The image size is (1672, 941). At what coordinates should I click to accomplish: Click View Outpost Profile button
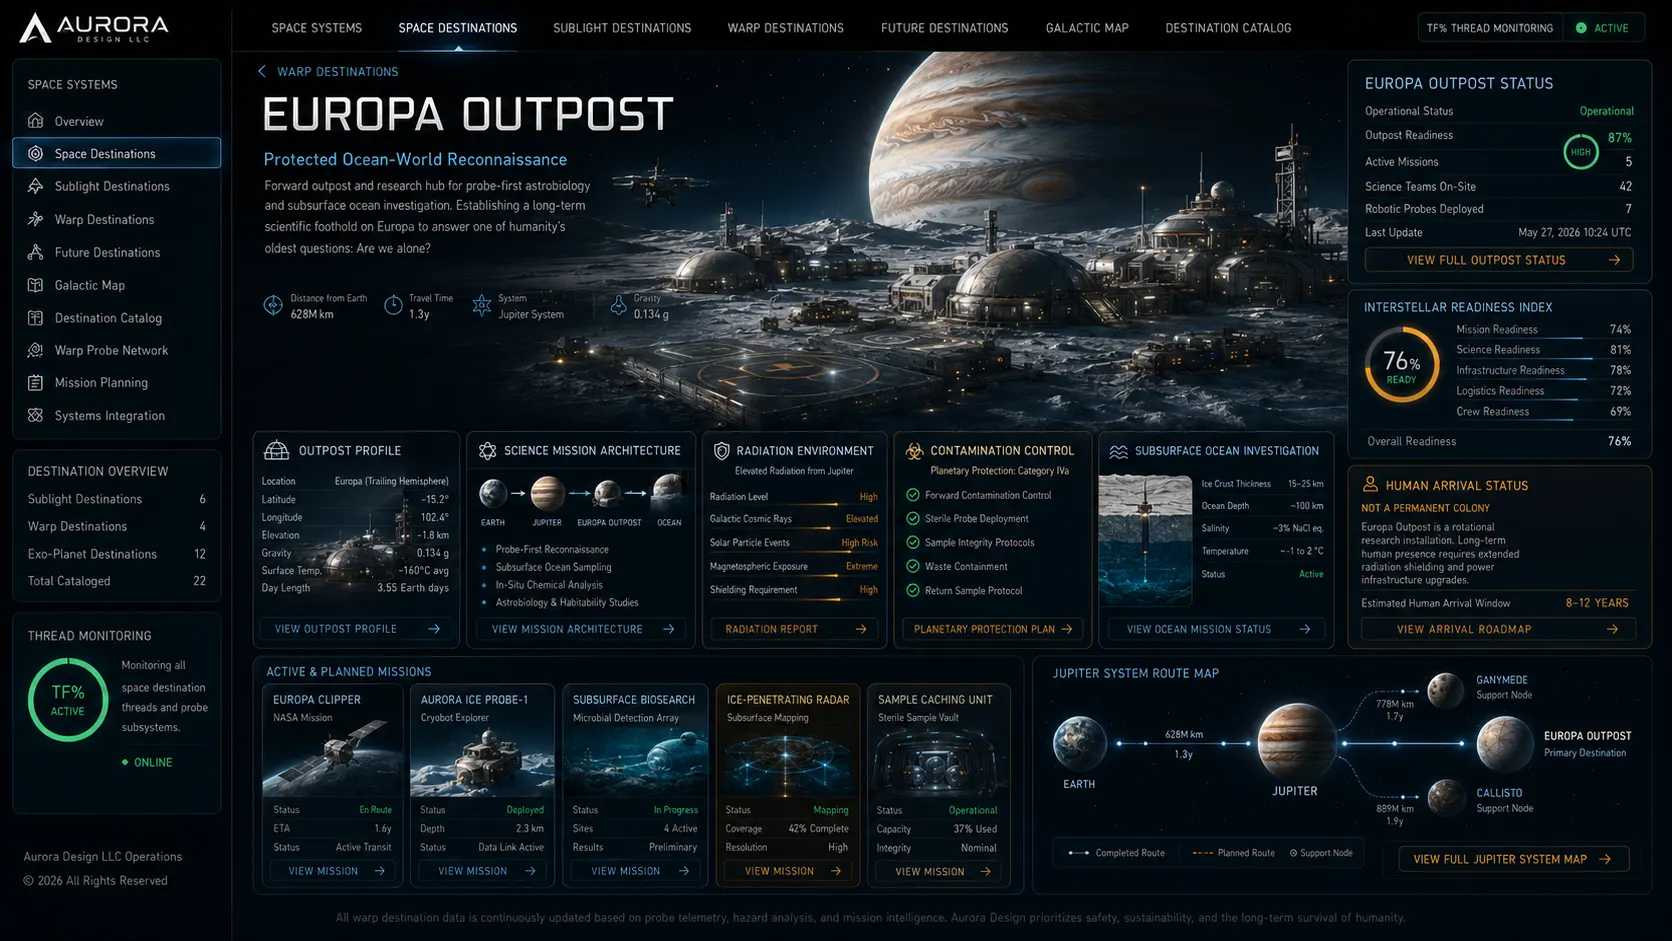point(356,629)
